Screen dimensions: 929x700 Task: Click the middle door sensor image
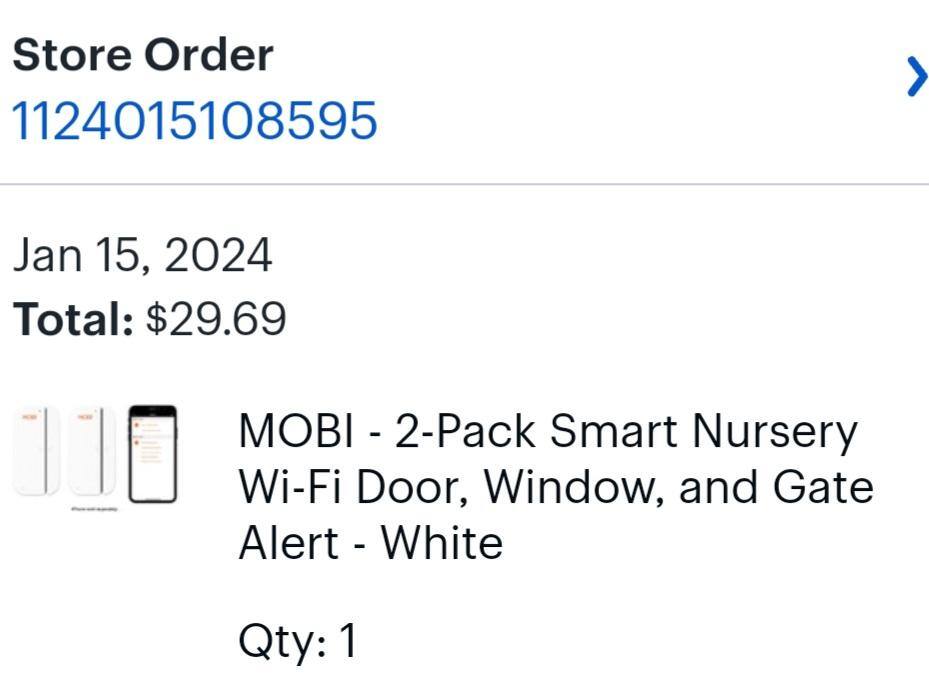[x=92, y=453]
